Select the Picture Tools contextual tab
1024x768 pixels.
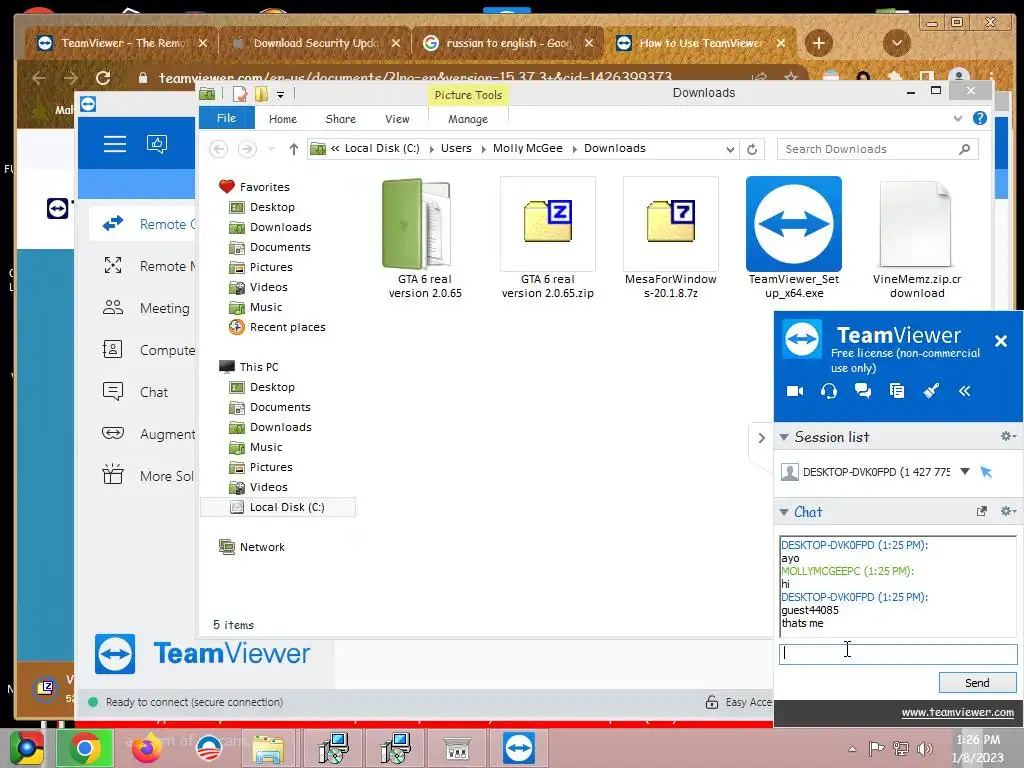[468, 95]
